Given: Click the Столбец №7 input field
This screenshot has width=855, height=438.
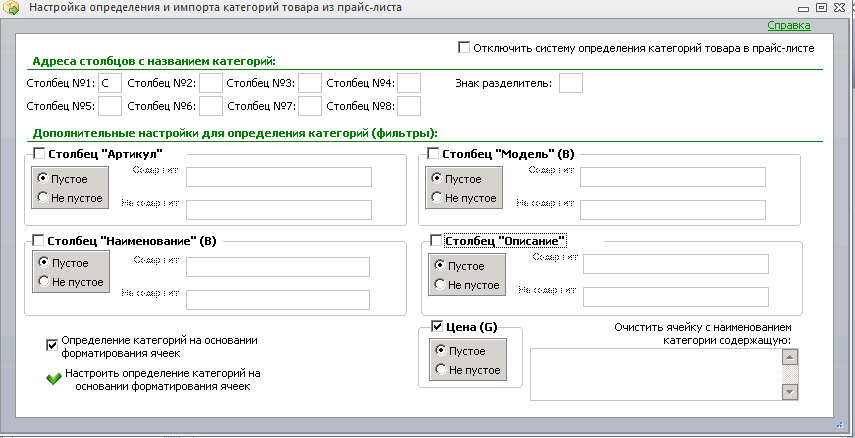Looking at the screenshot, I should [x=310, y=106].
